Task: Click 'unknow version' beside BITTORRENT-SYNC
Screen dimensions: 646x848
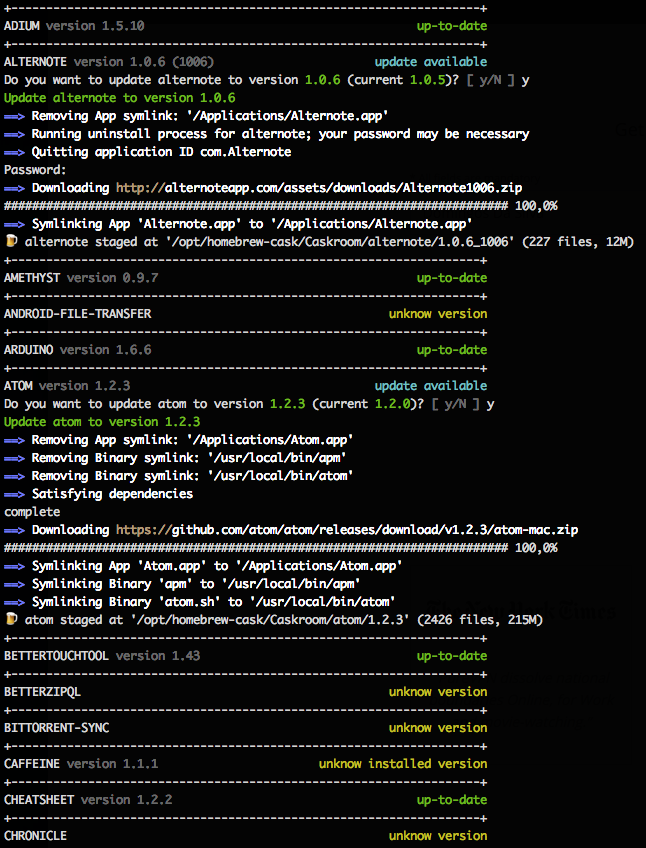Action: tap(438, 727)
